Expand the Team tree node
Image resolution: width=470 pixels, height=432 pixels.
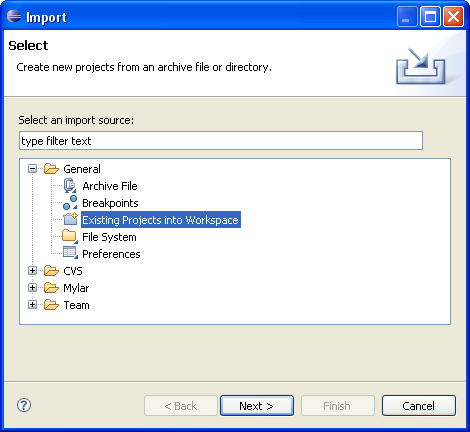32,305
